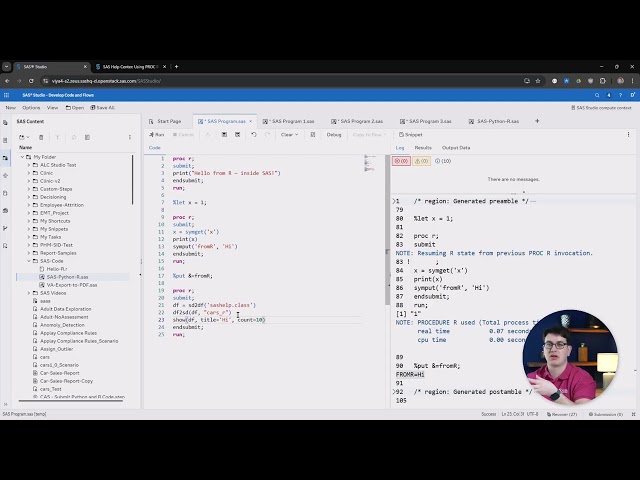Image resolution: width=640 pixels, height=480 pixels.
Task: Expand the ALC Studio Test folder
Action: (29, 165)
